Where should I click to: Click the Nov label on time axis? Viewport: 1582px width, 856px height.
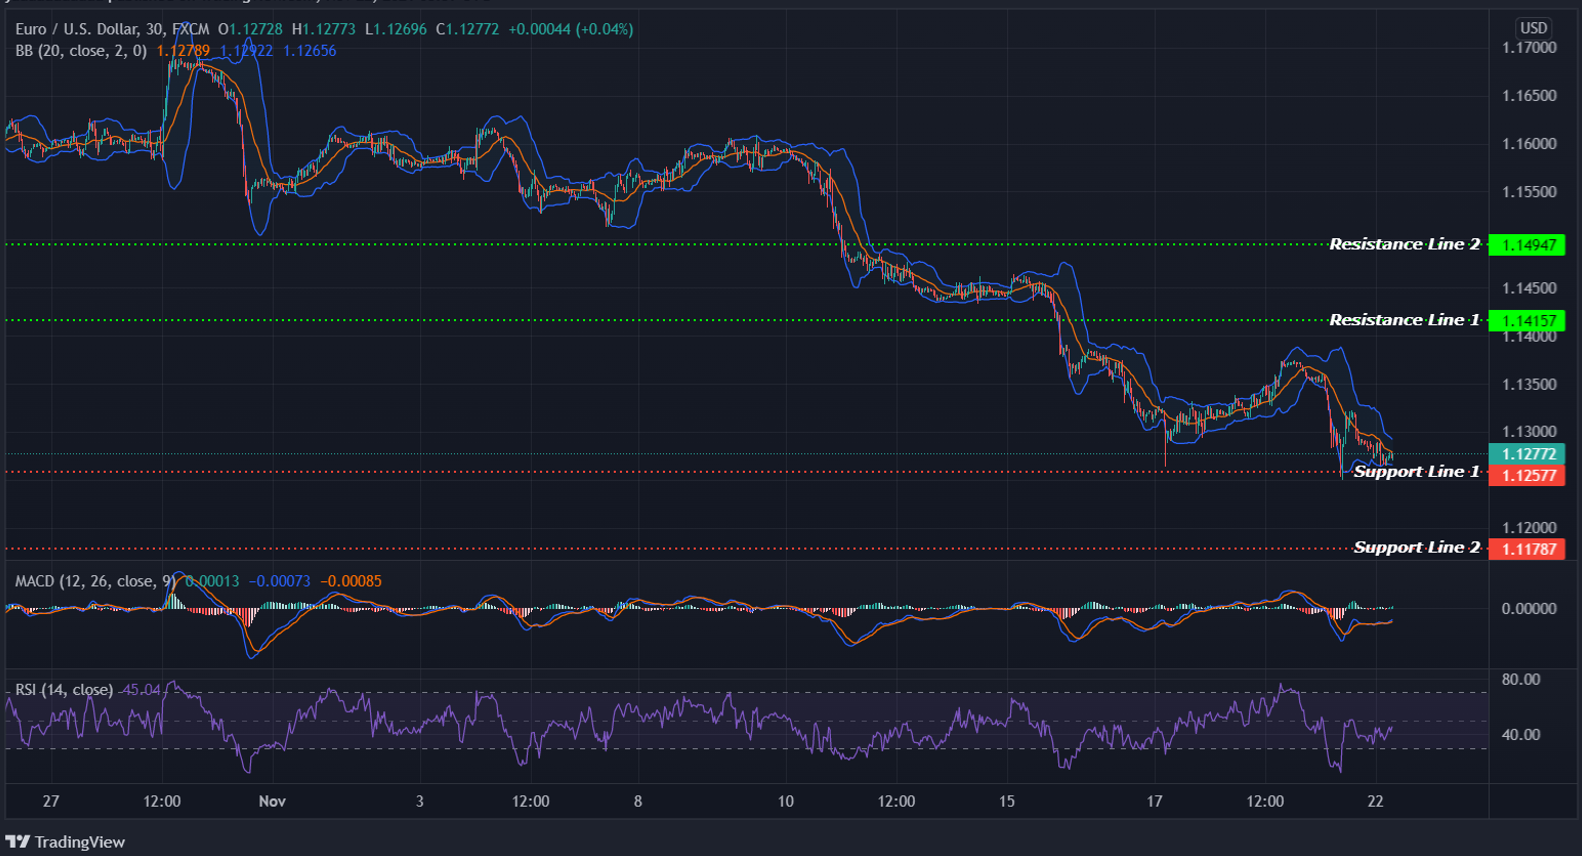tap(272, 801)
